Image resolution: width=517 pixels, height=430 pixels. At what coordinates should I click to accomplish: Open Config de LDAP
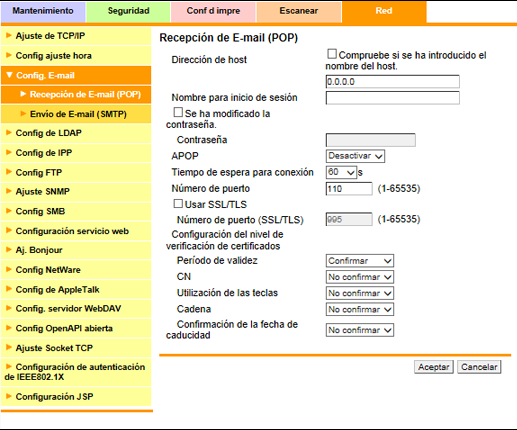[x=76, y=133]
